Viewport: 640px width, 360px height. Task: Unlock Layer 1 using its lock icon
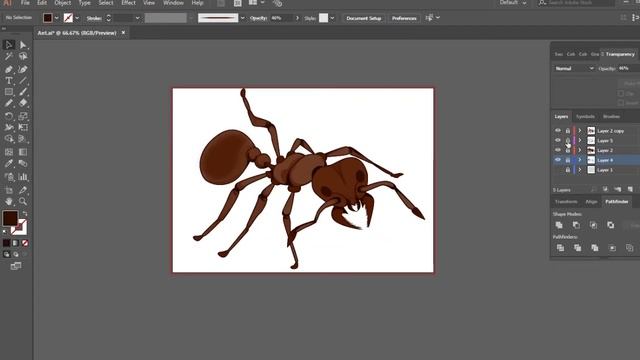pyautogui.click(x=568, y=170)
